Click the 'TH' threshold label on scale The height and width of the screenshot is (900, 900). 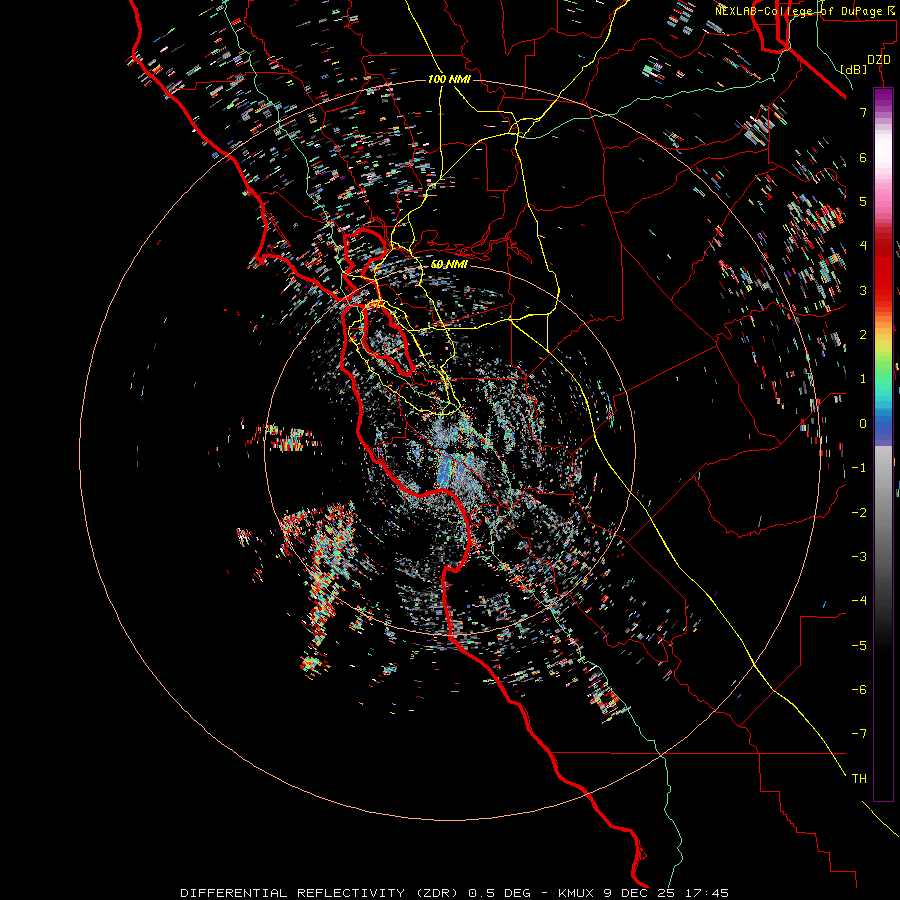pos(859,779)
